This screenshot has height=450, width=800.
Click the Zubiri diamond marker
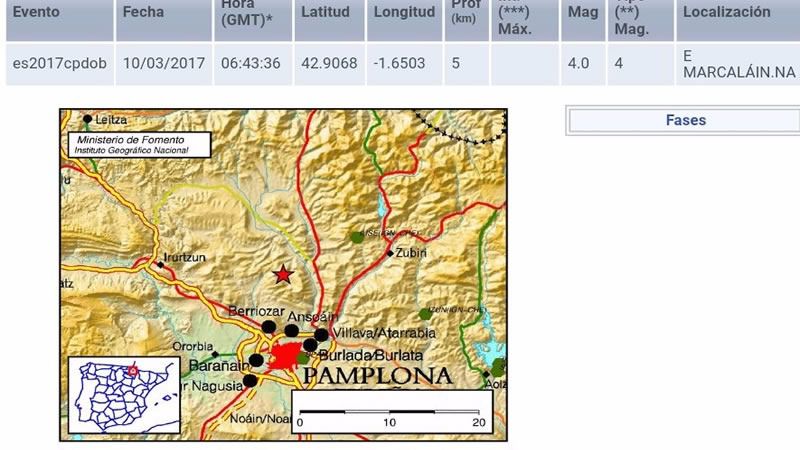point(390,253)
